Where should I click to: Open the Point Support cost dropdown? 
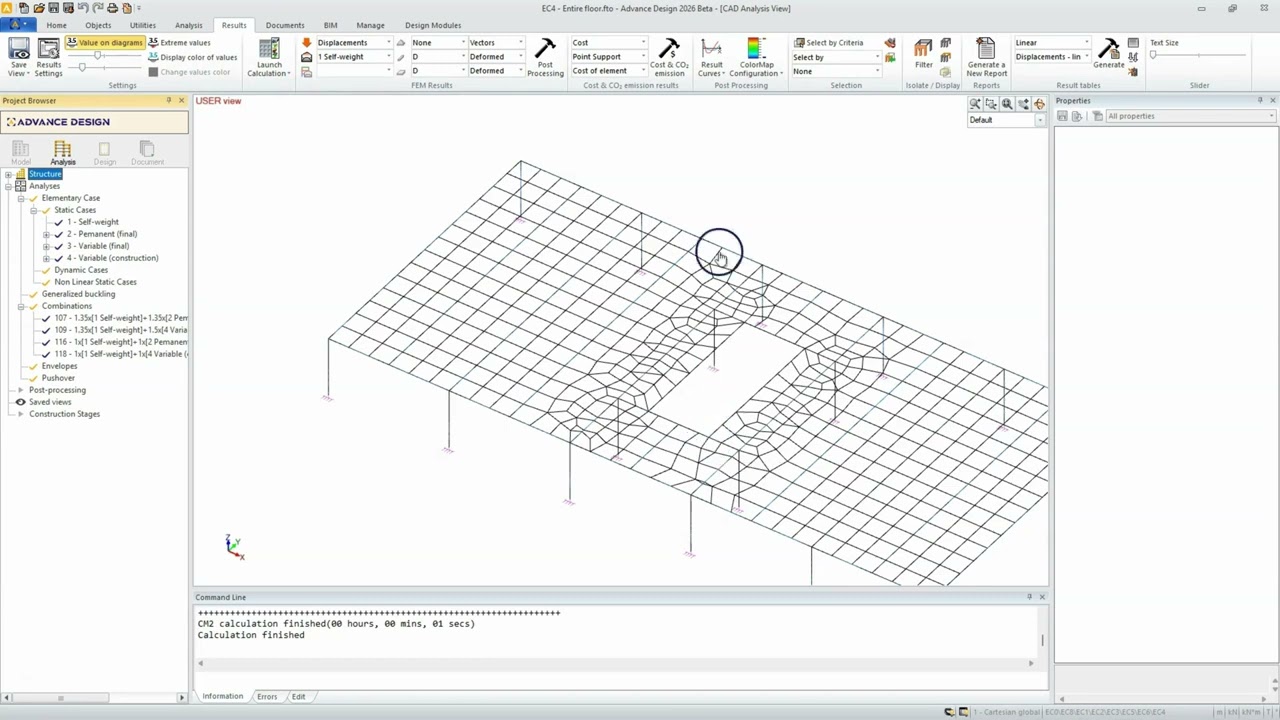(x=609, y=57)
